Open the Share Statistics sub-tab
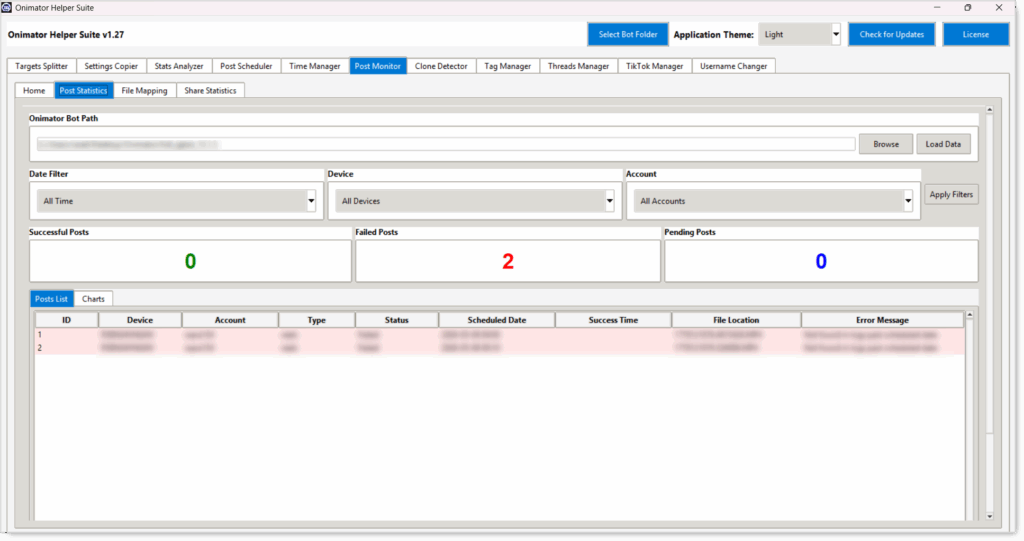The image size is (1024, 541). point(210,91)
